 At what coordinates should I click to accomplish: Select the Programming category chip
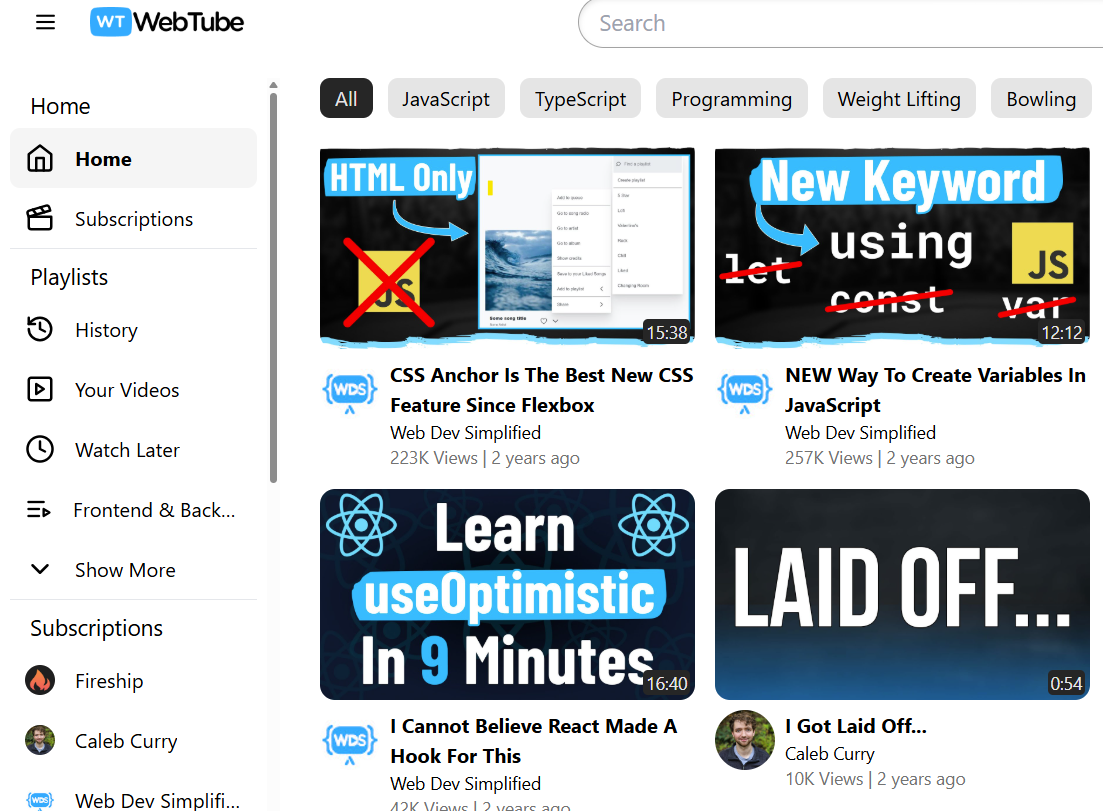[x=732, y=98]
